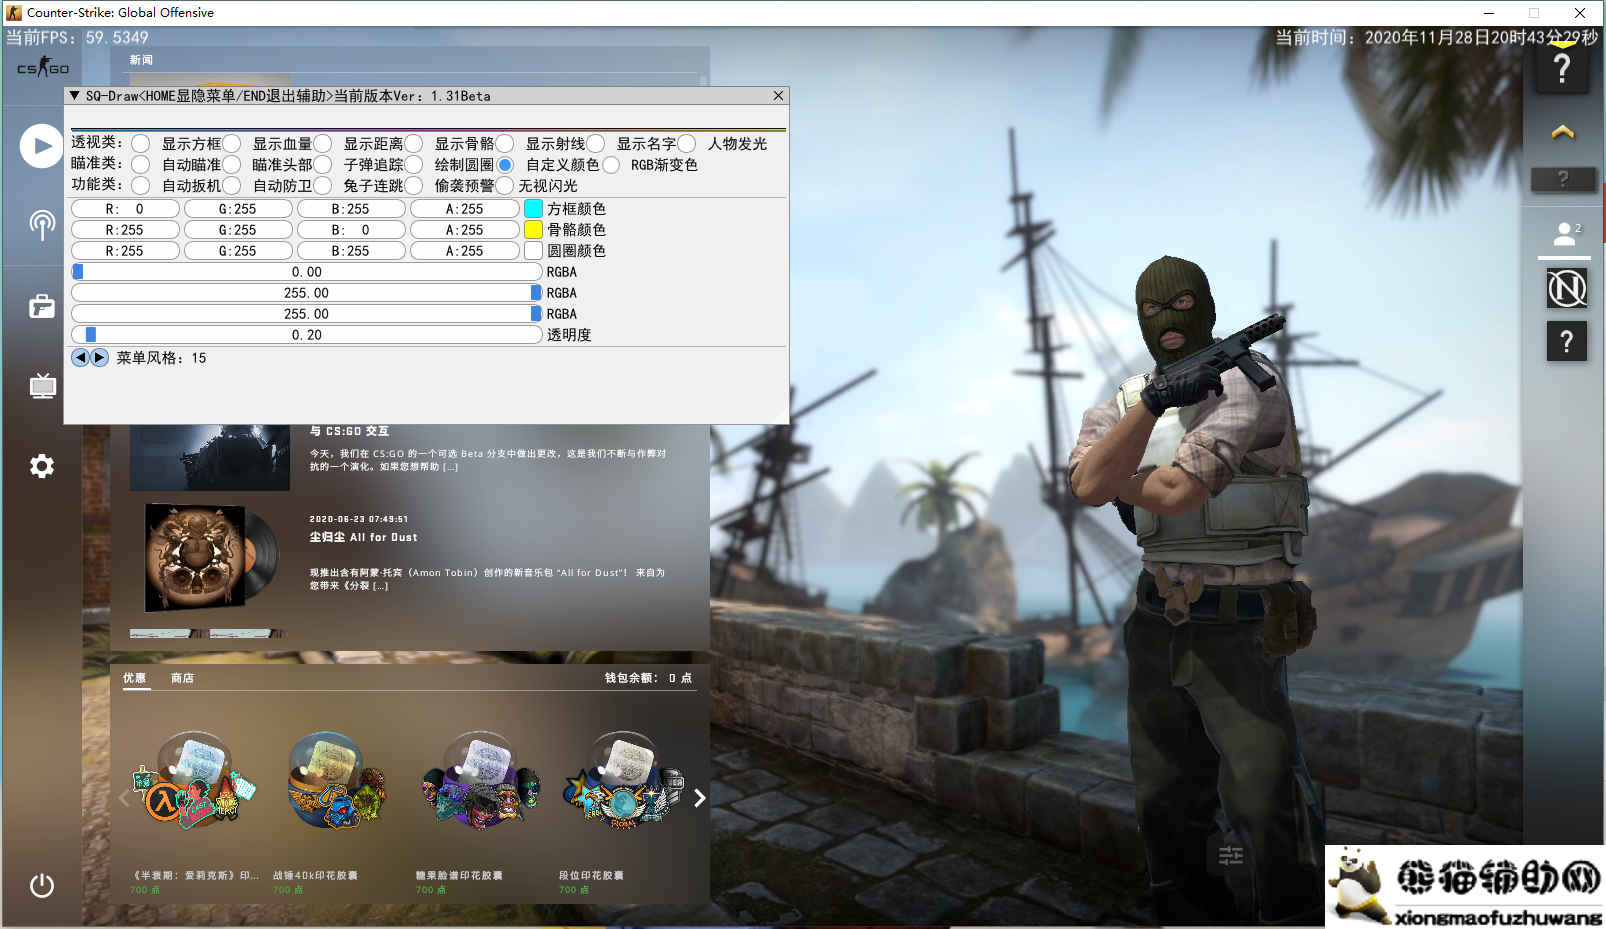Open the Watch TV icon
Viewport: 1606px width, 929px height.
tap(42, 386)
